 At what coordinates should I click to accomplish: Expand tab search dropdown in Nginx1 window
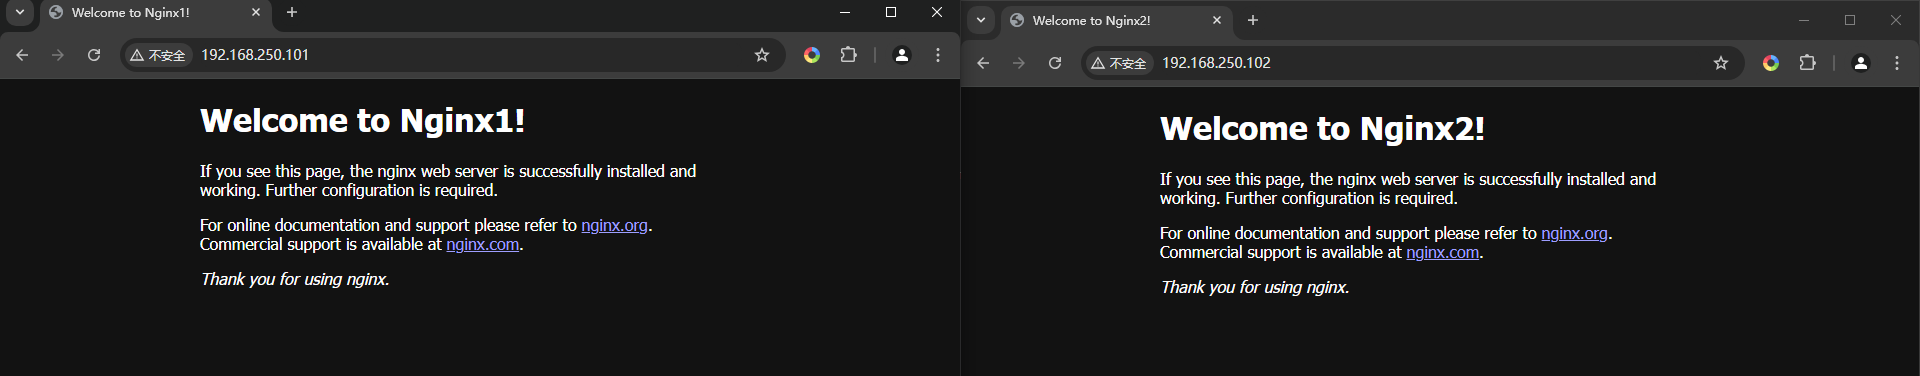coord(19,13)
